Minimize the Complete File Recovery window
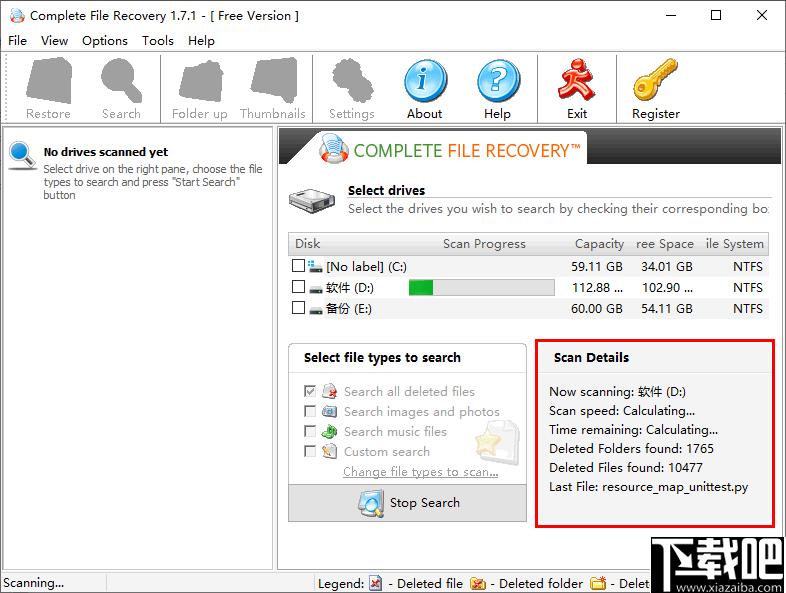 click(671, 15)
